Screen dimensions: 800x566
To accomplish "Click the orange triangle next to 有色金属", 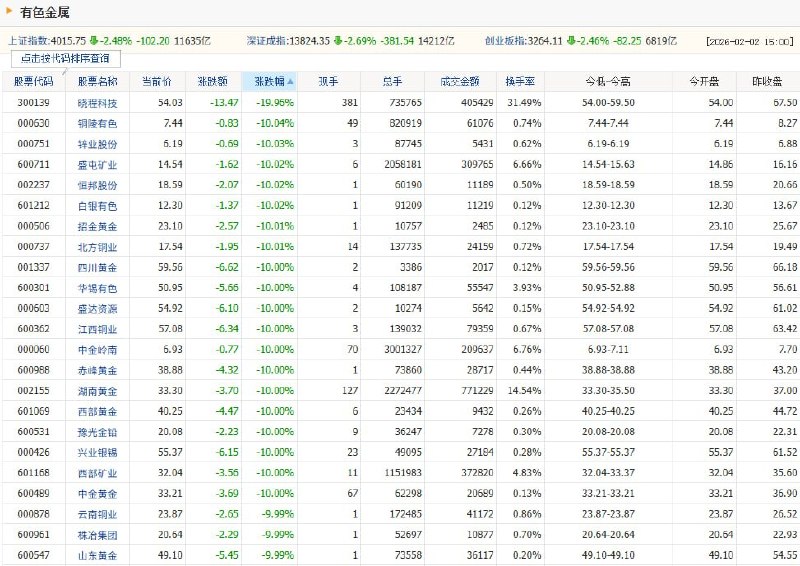I will click(9, 11).
